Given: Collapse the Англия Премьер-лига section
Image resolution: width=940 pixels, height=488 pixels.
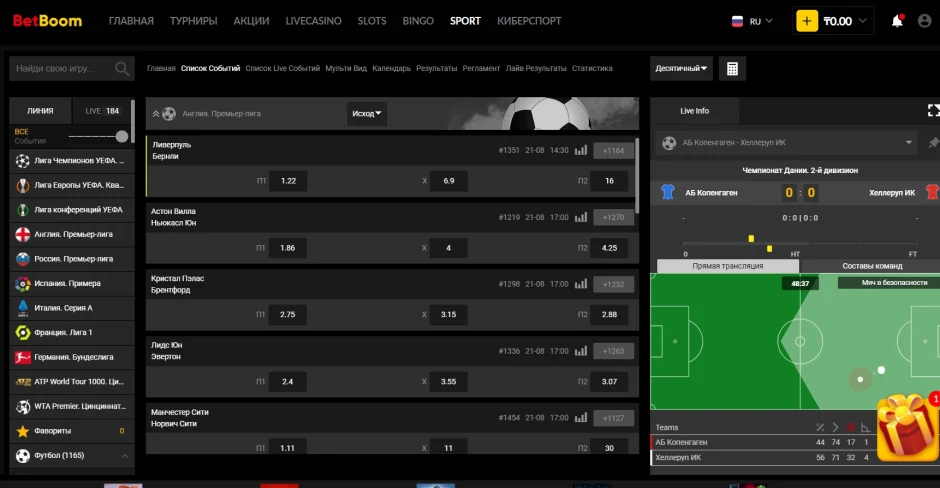Looking at the screenshot, I should tap(156, 114).
